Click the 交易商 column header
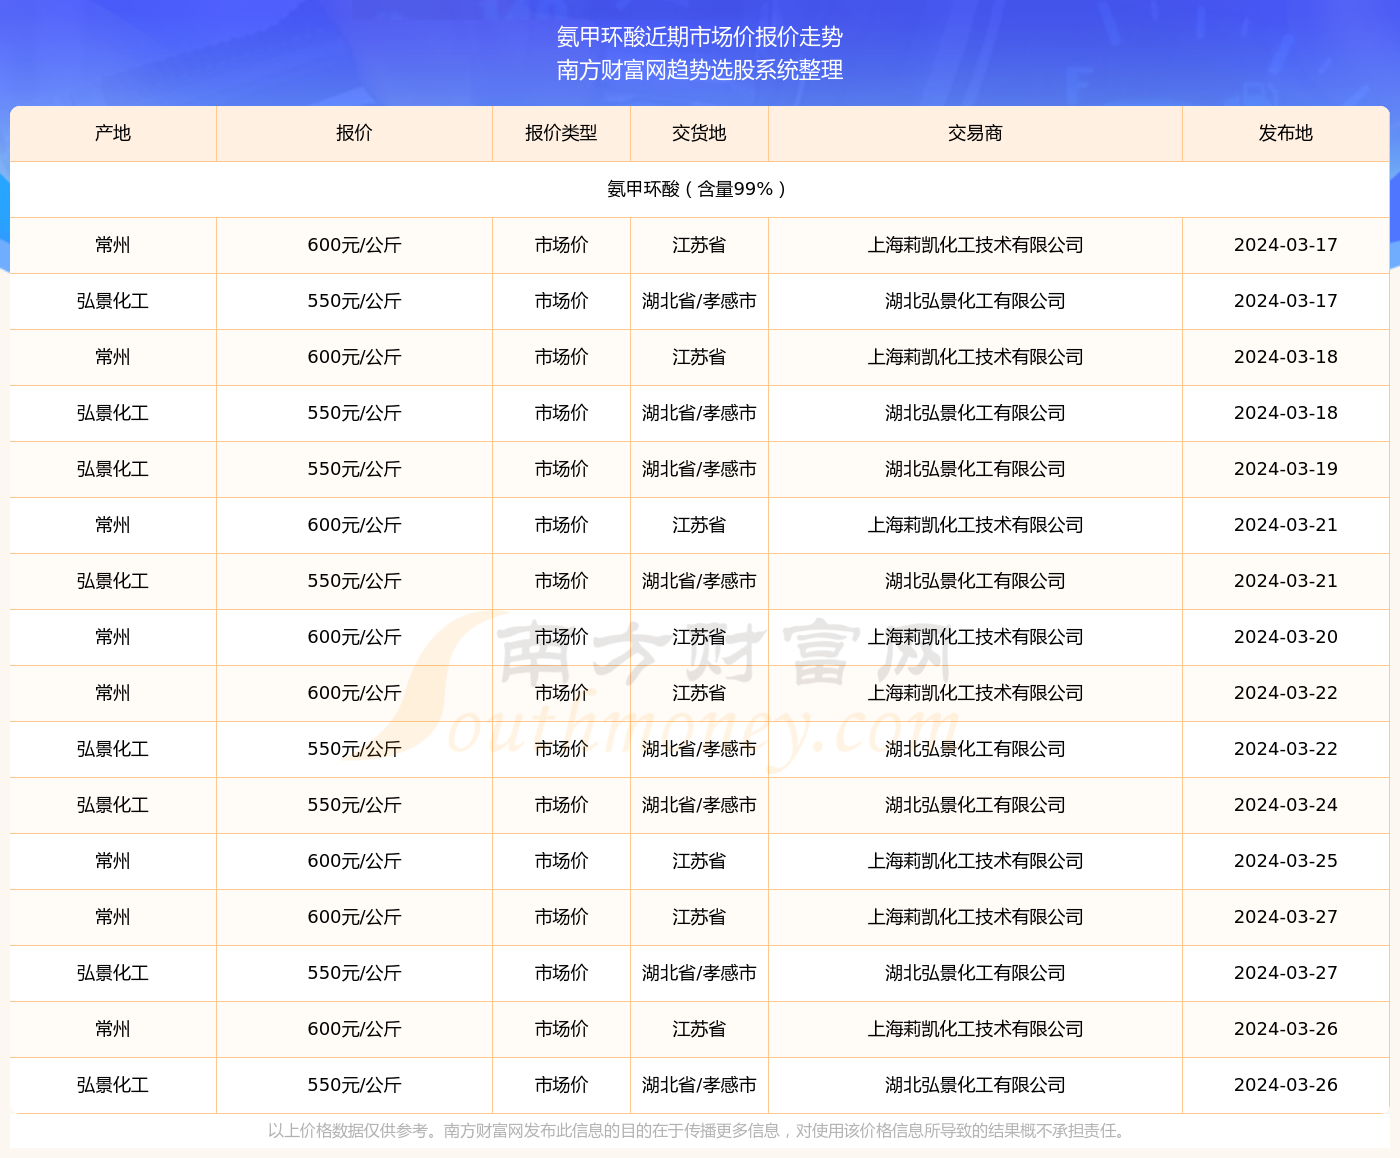Viewport: 1400px width, 1158px height. pyautogui.click(x=975, y=133)
